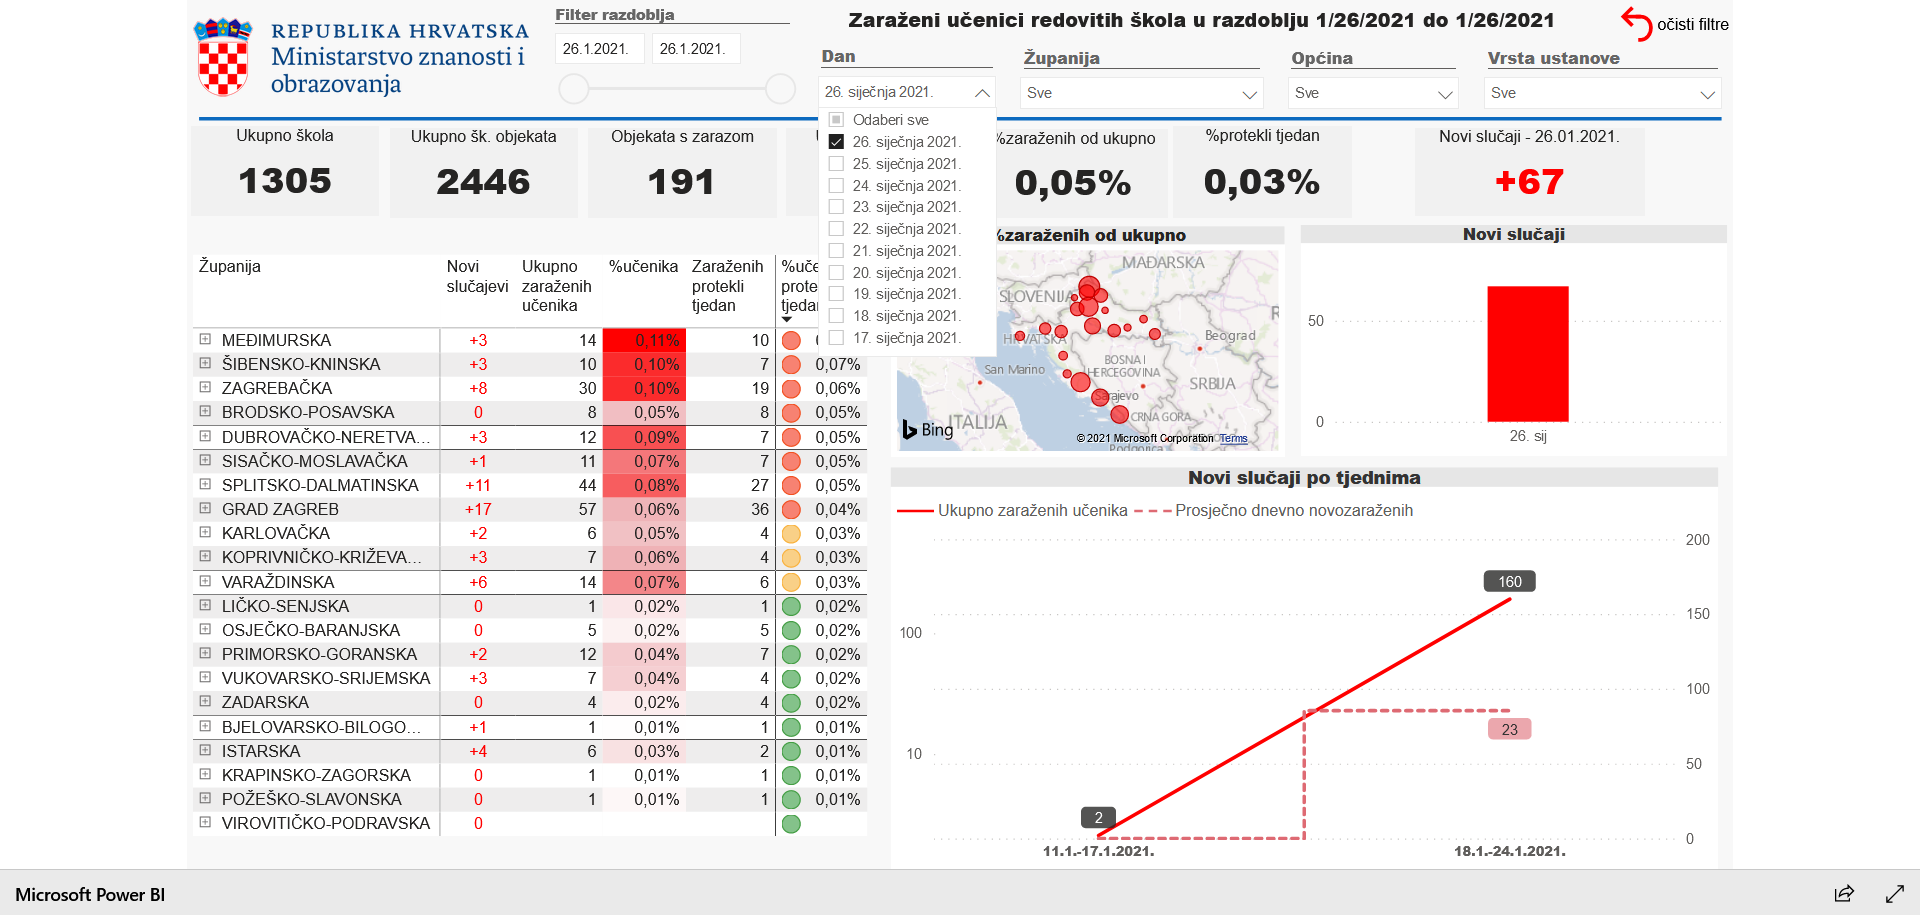Click the Bing logo on the map

pyautogui.click(x=927, y=429)
